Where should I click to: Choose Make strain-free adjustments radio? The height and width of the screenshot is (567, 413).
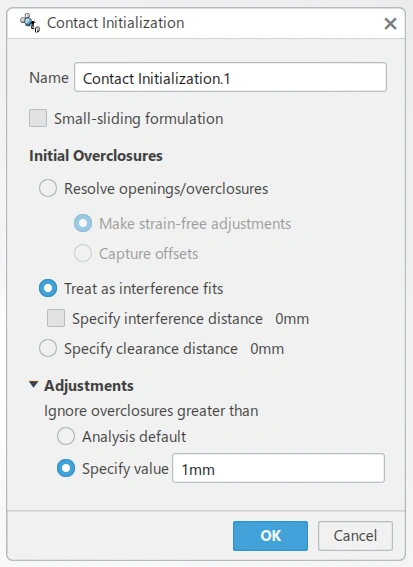click(x=83, y=223)
